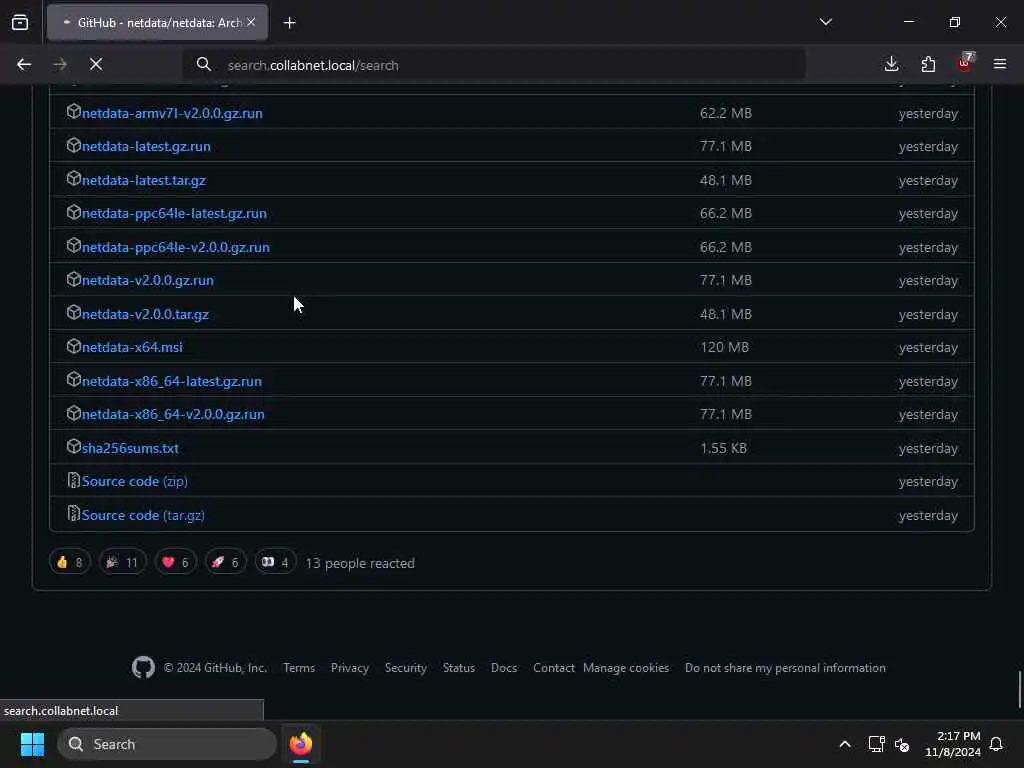Screen dimensions: 1024x768
Task: Click page vertical scrollbar thumb
Action: click(1019, 689)
